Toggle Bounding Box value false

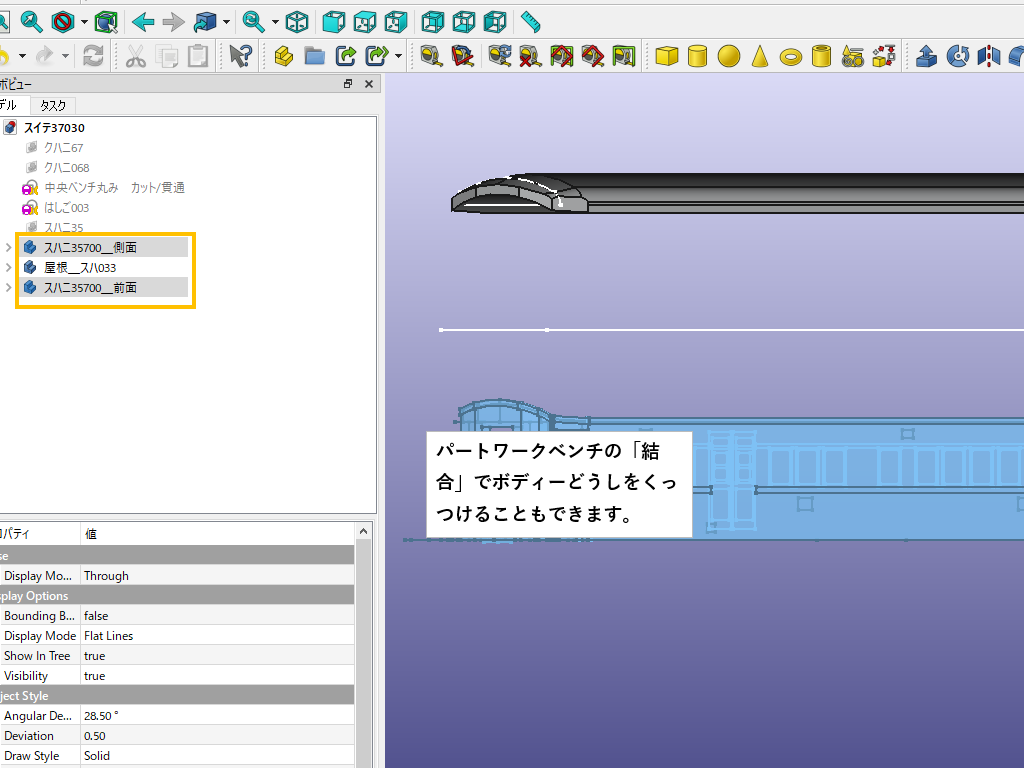pos(96,616)
